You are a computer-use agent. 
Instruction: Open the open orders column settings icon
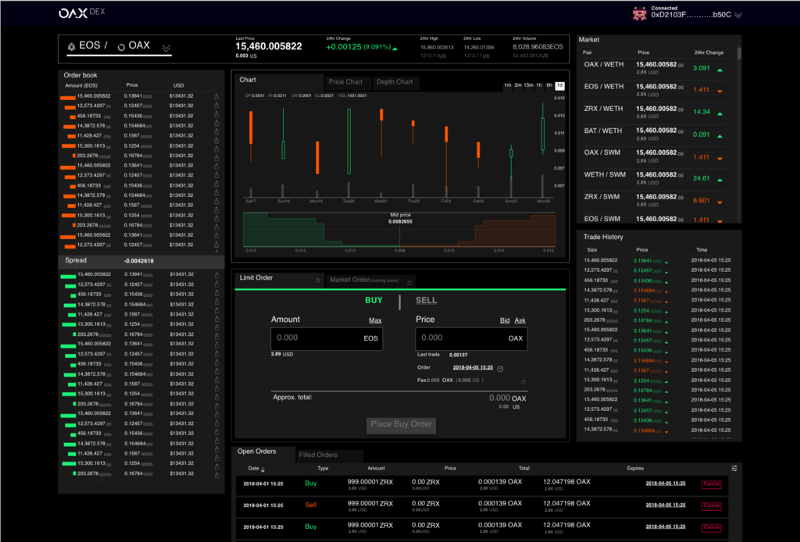point(734,468)
